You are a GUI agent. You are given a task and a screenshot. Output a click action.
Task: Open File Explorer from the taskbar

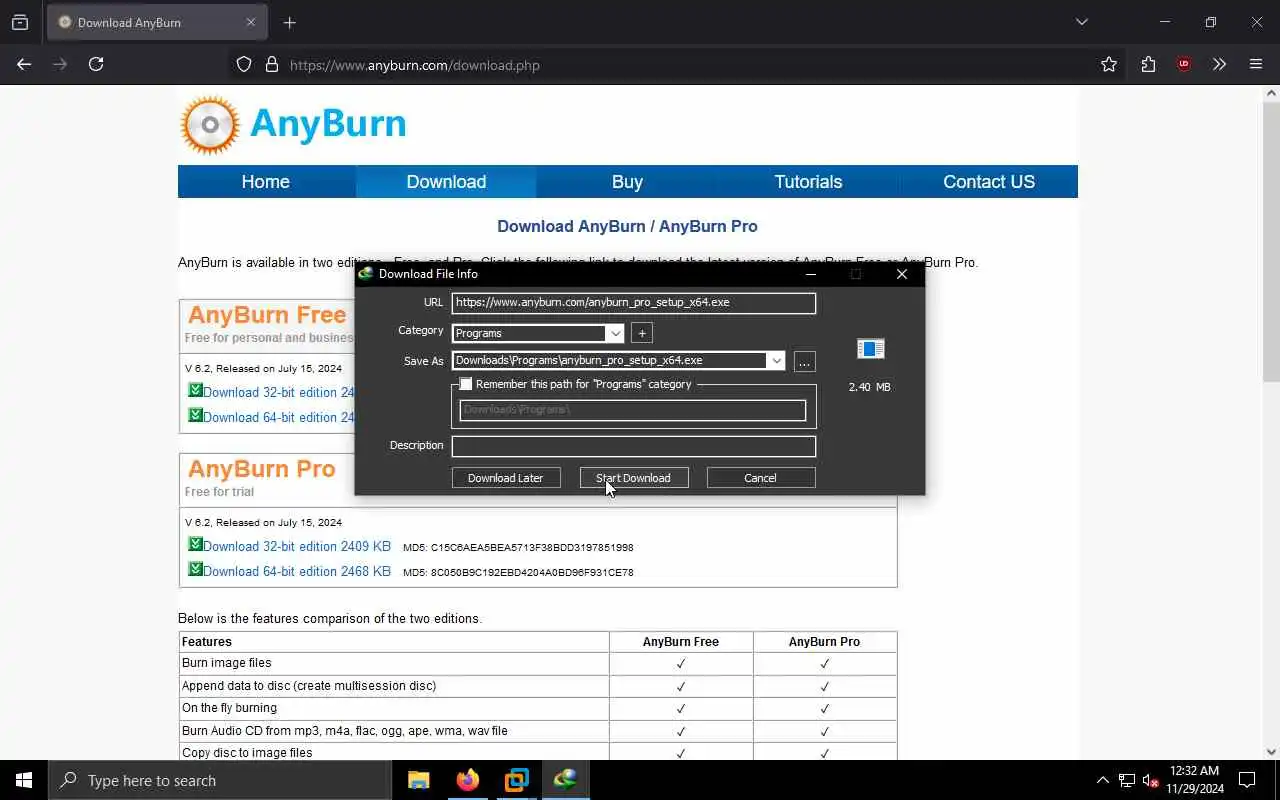click(x=418, y=780)
